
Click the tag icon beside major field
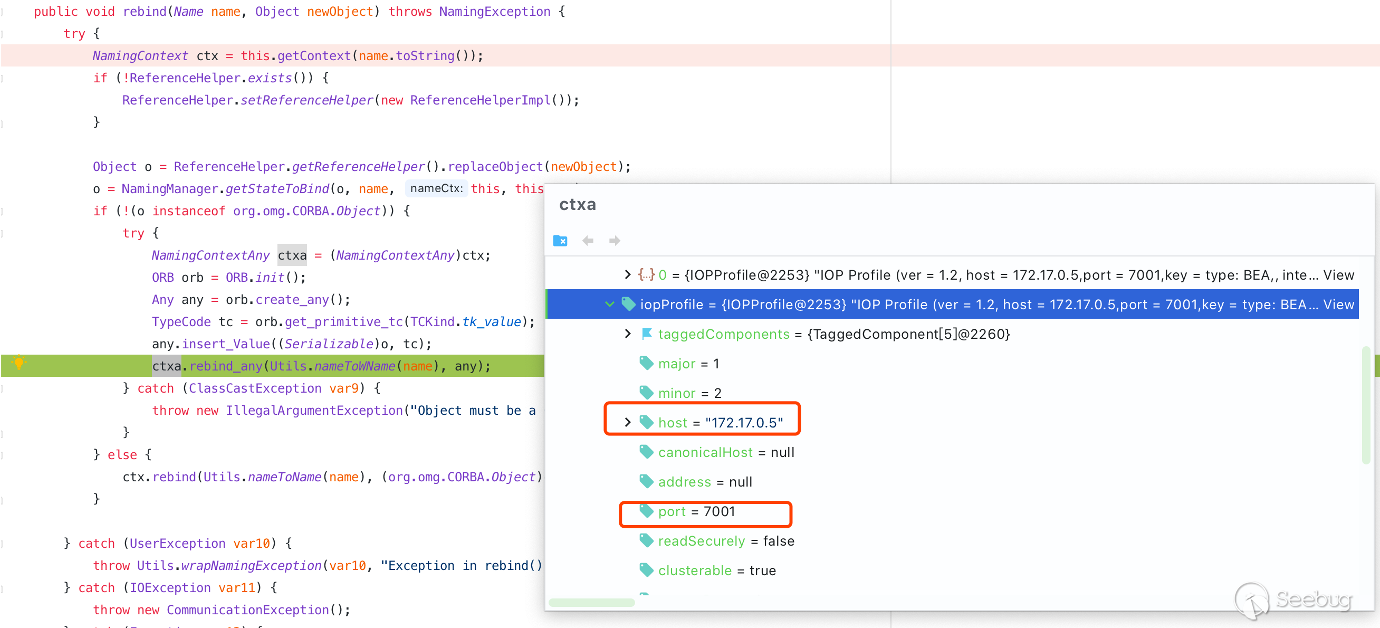click(646, 364)
